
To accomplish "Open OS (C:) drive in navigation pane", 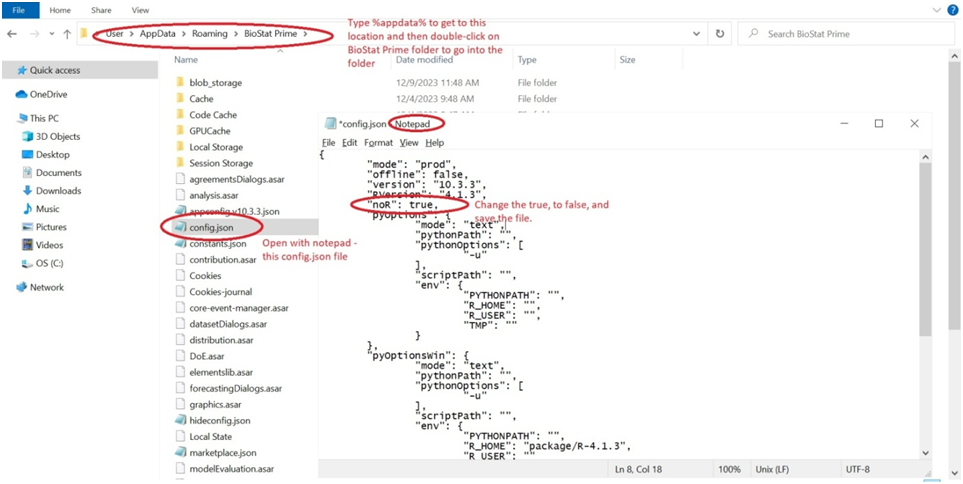I will point(49,263).
